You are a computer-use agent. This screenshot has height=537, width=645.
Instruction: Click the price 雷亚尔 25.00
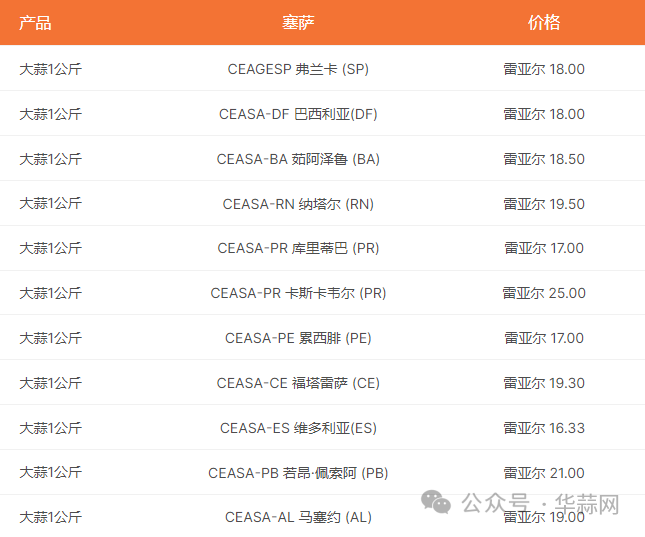point(544,293)
